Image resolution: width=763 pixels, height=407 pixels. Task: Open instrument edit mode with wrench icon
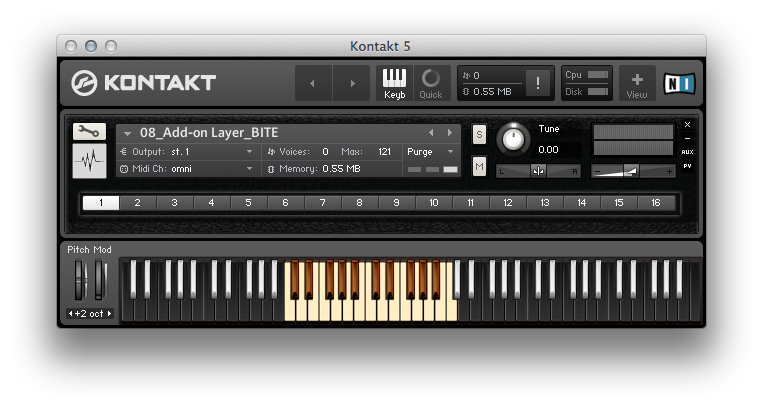89,131
